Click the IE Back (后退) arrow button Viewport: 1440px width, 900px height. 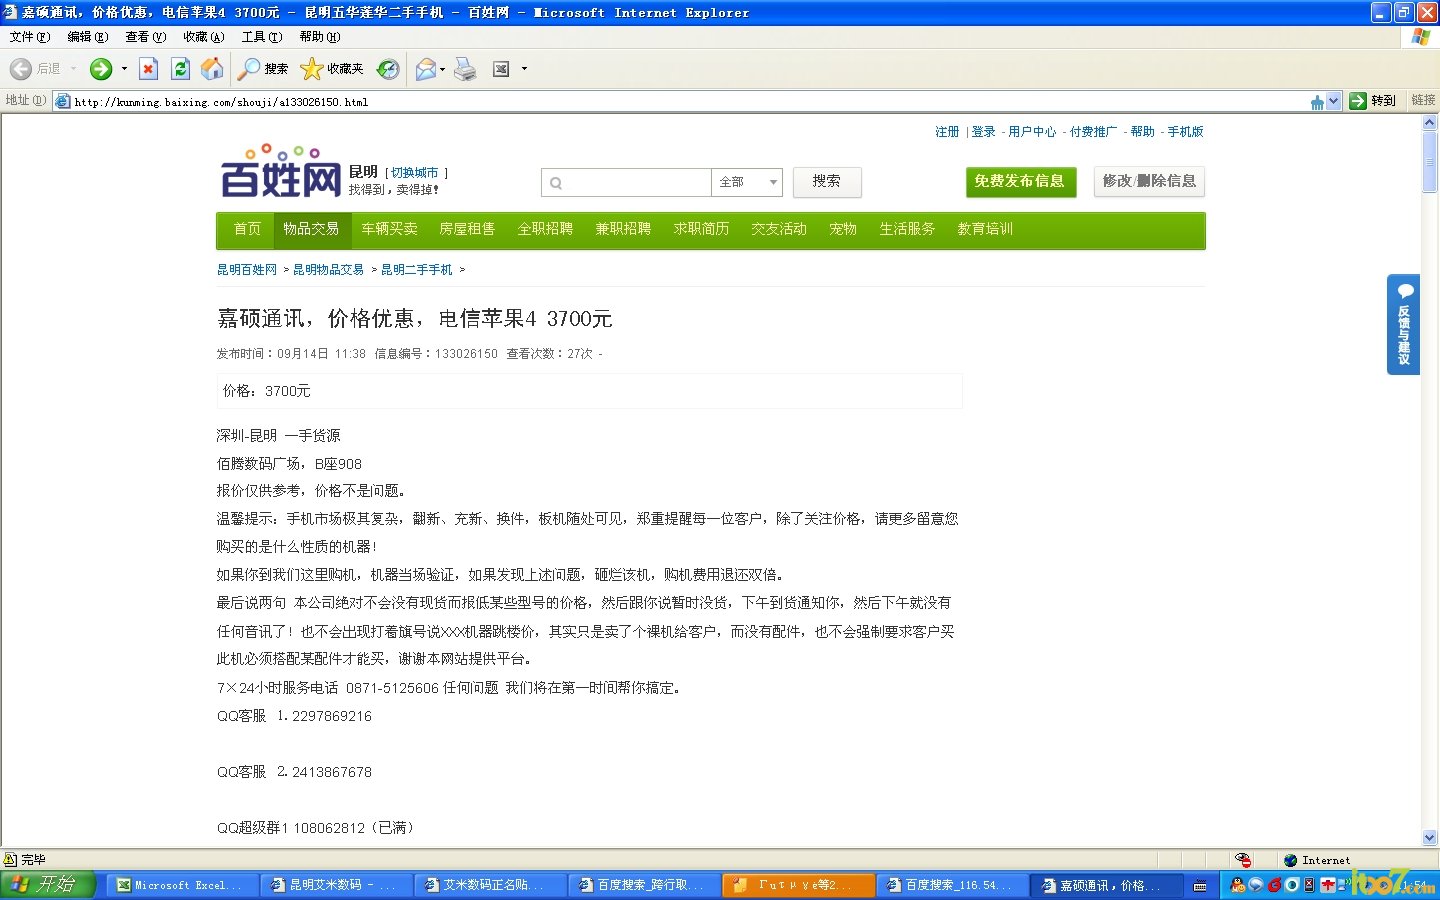coord(21,68)
